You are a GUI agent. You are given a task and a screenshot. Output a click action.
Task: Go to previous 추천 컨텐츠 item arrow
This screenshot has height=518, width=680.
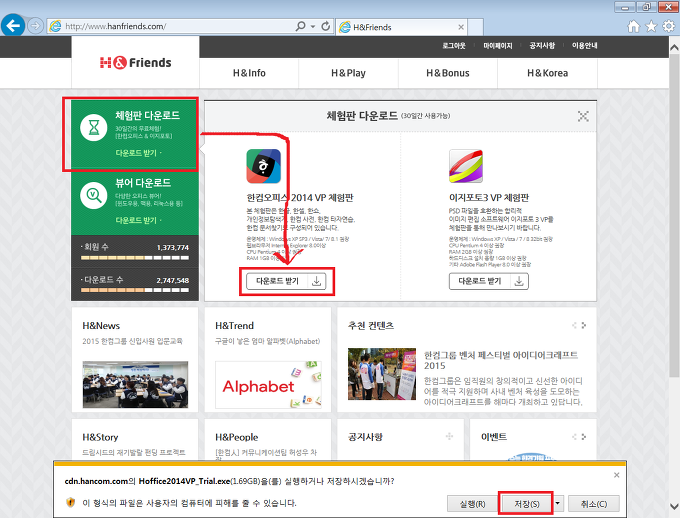tap(574, 325)
